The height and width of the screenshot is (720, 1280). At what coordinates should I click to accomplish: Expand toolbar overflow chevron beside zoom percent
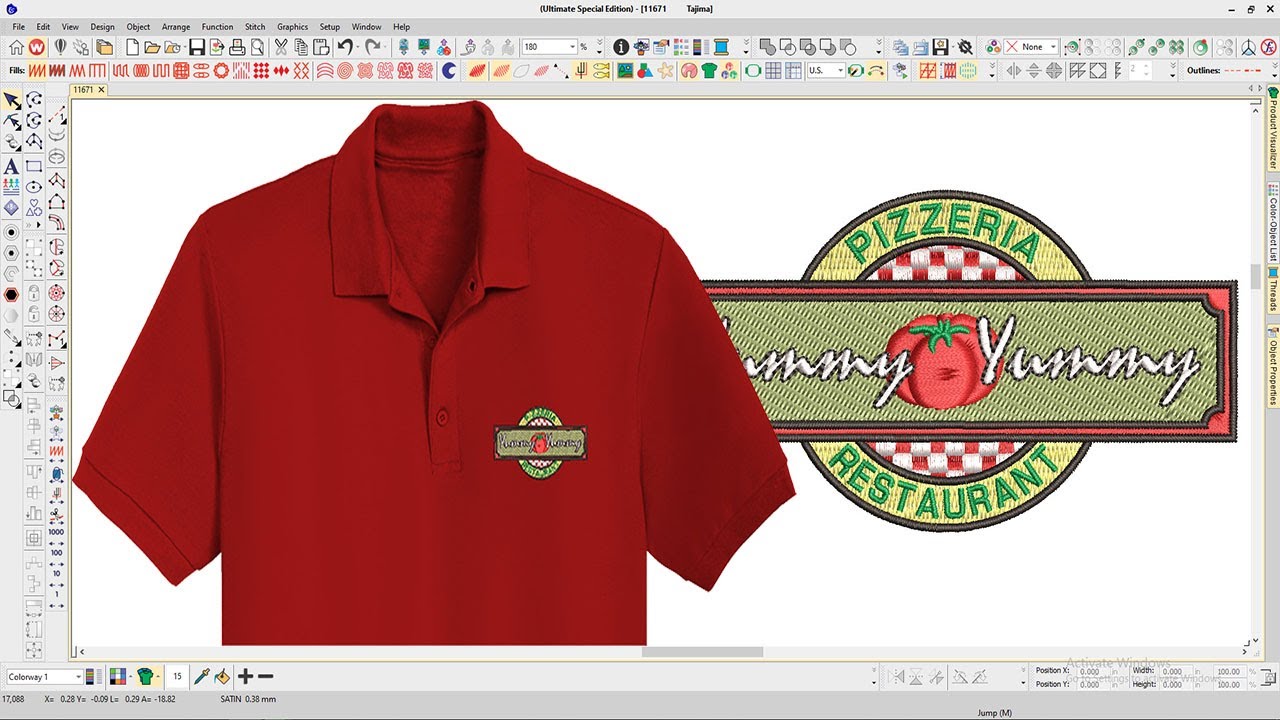[x=599, y=47]
